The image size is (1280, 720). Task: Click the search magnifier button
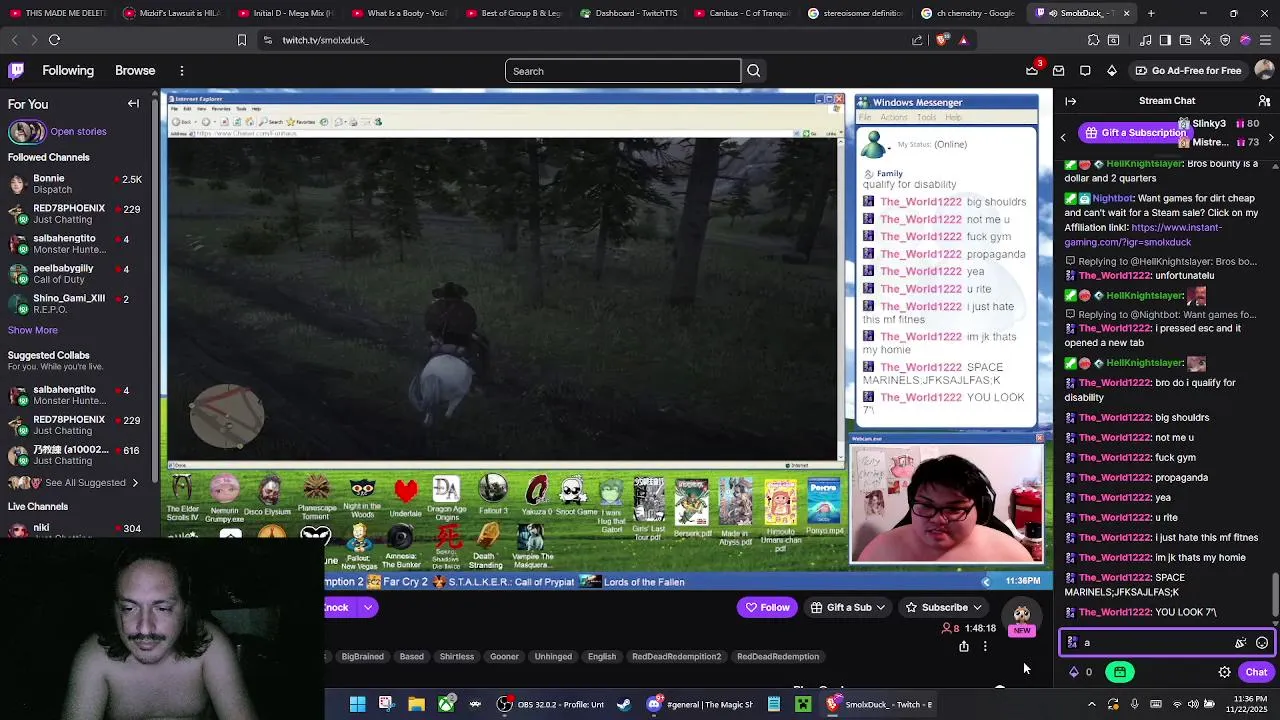754,71
